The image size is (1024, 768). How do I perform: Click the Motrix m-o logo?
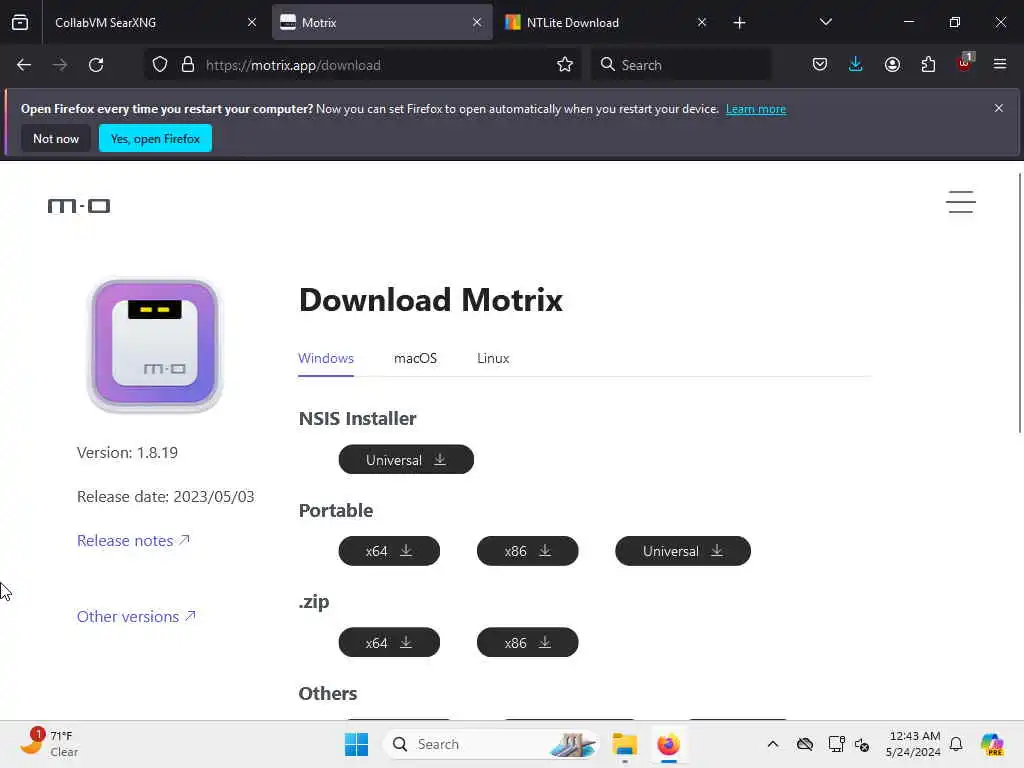pyautogui.click(x=79, y=206)
